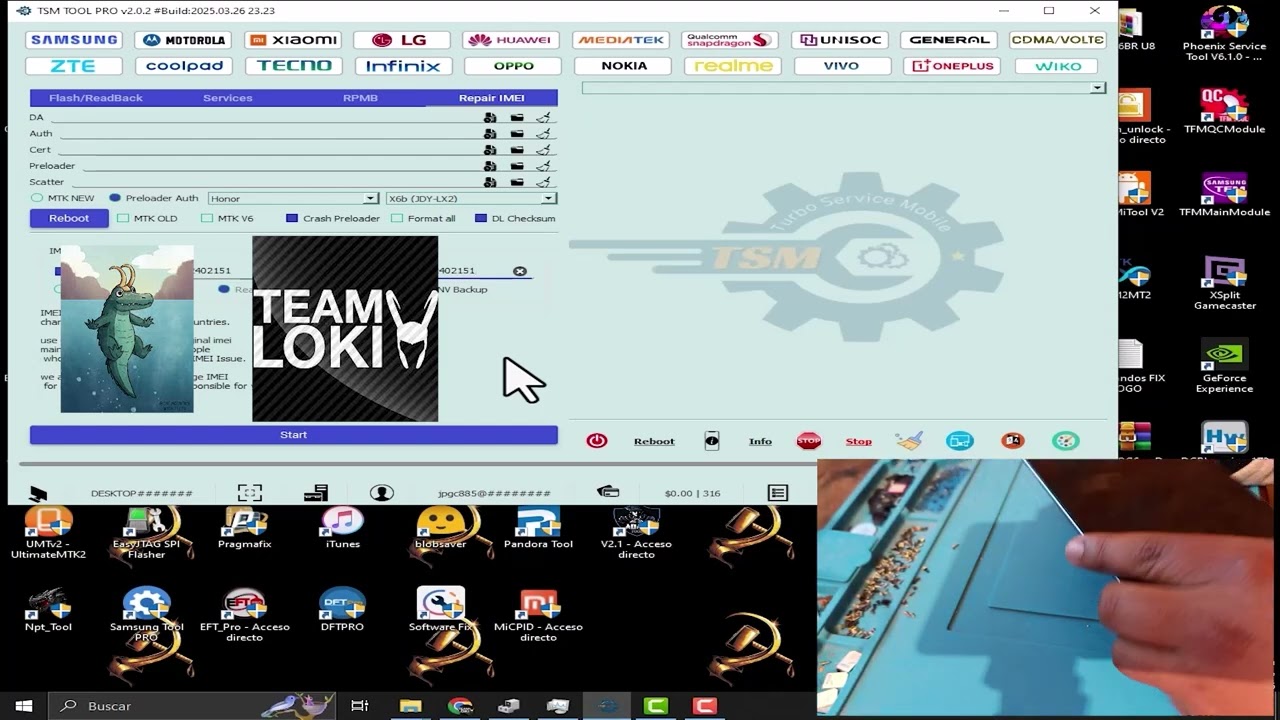The height and width of the screenshot is (720, 1280).
Task: Open iTunes desktop shortcut
Action: coord(342,529)
